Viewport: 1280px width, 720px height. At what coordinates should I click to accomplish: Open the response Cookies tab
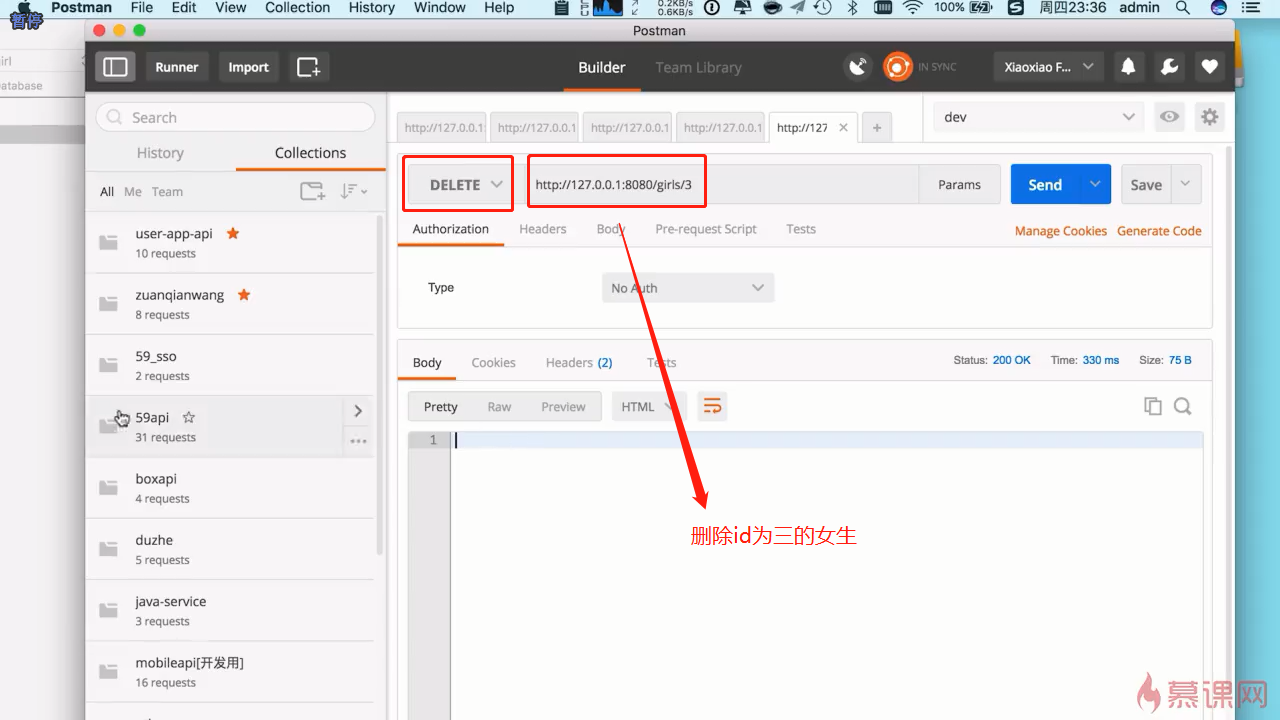[x=494, y=362]
